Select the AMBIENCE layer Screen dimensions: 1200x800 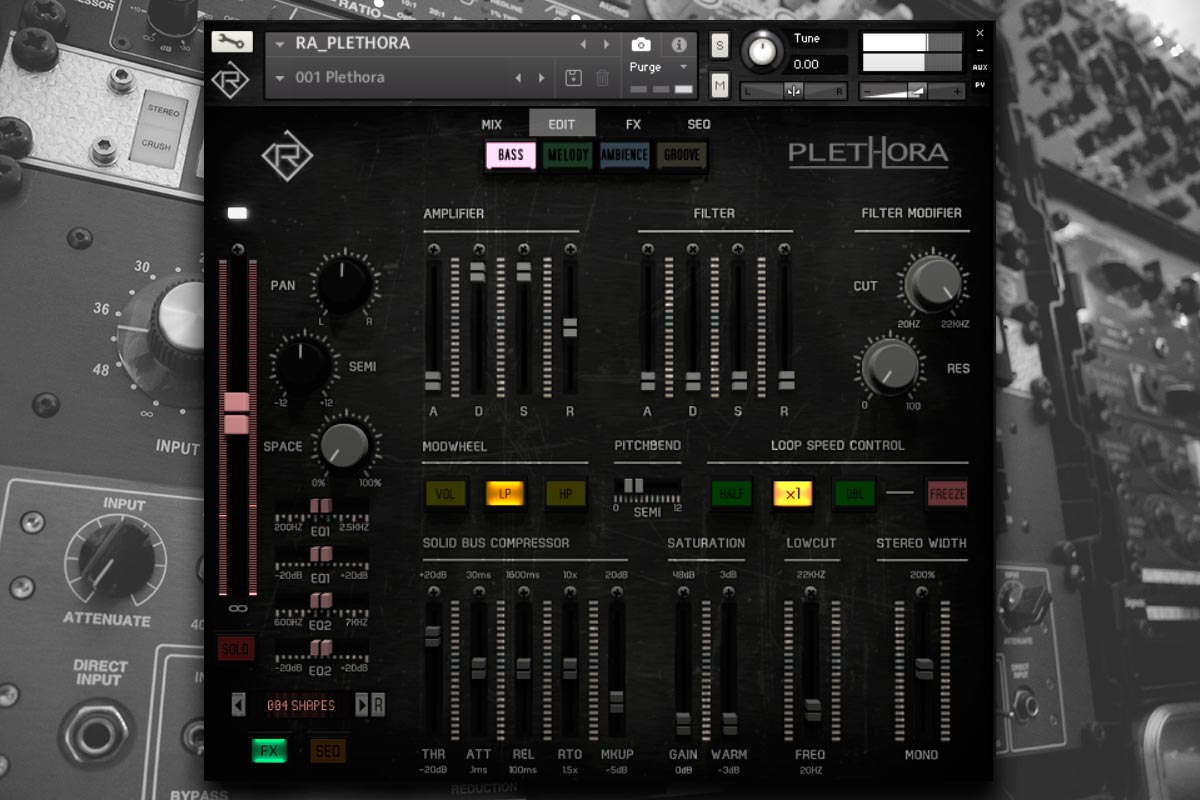(624, 155)
